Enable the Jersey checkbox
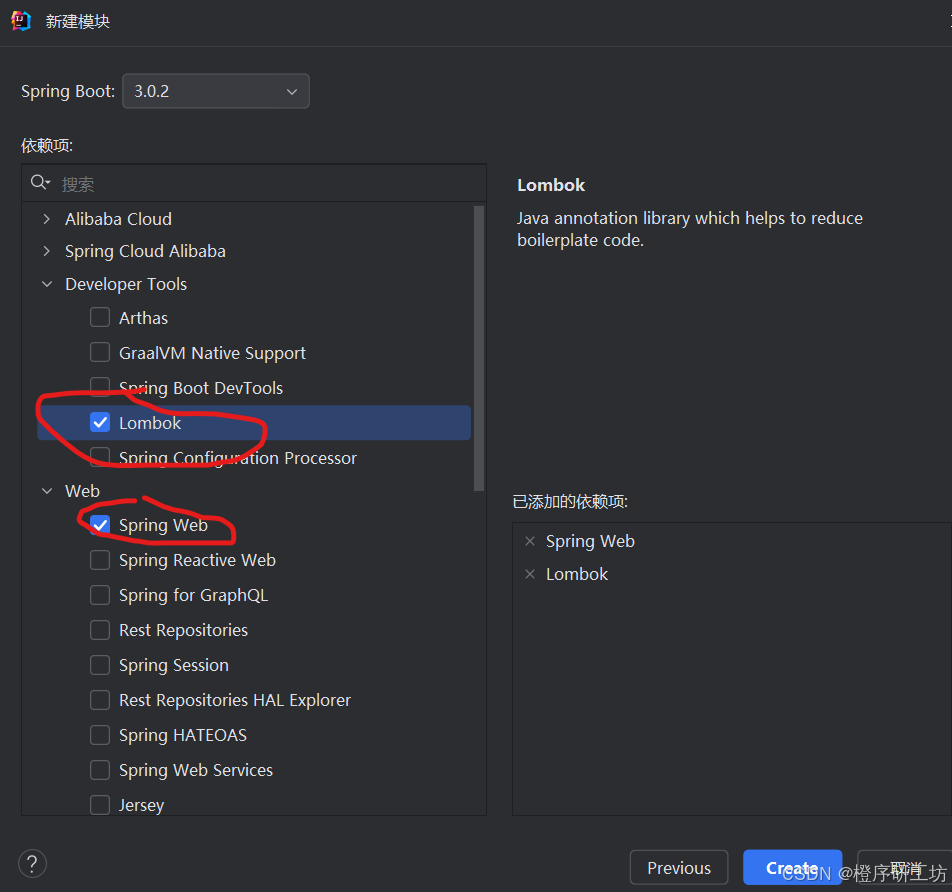This screenshot has width=952, height=892. click(x=100, y=805)
